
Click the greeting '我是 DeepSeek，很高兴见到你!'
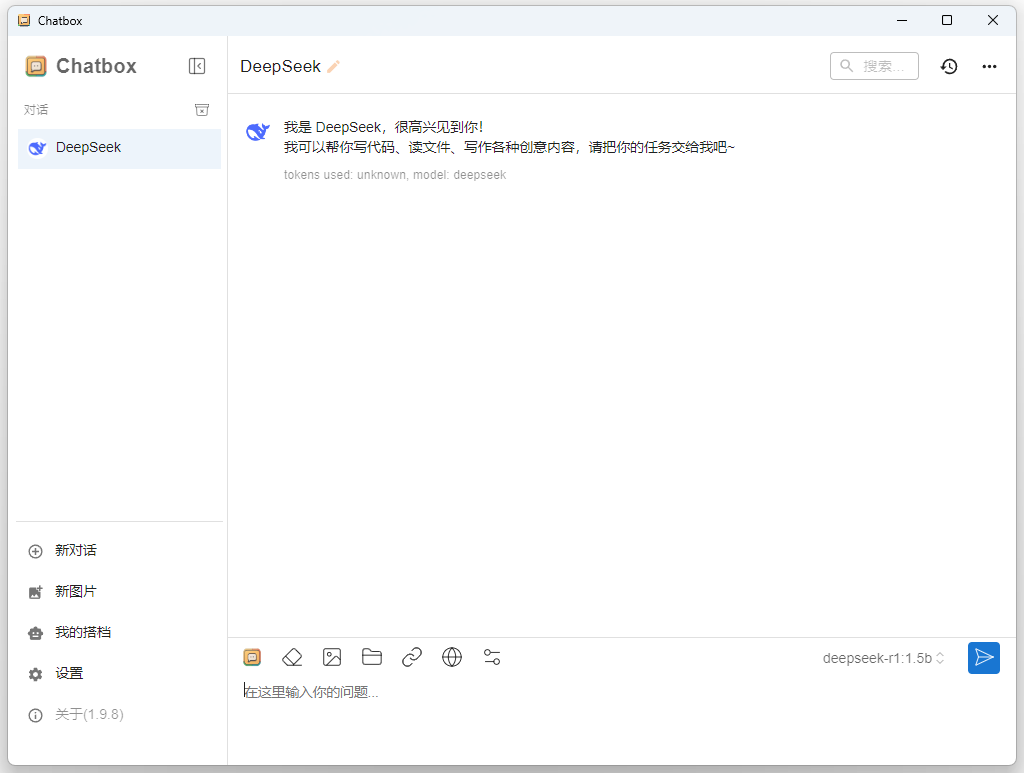[x=383, y=127]
